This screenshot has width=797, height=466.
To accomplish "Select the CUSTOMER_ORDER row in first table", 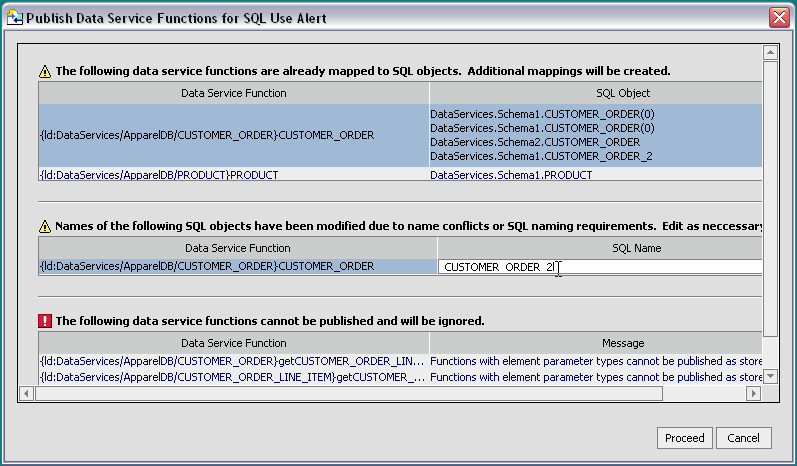I will pos(400,135).
